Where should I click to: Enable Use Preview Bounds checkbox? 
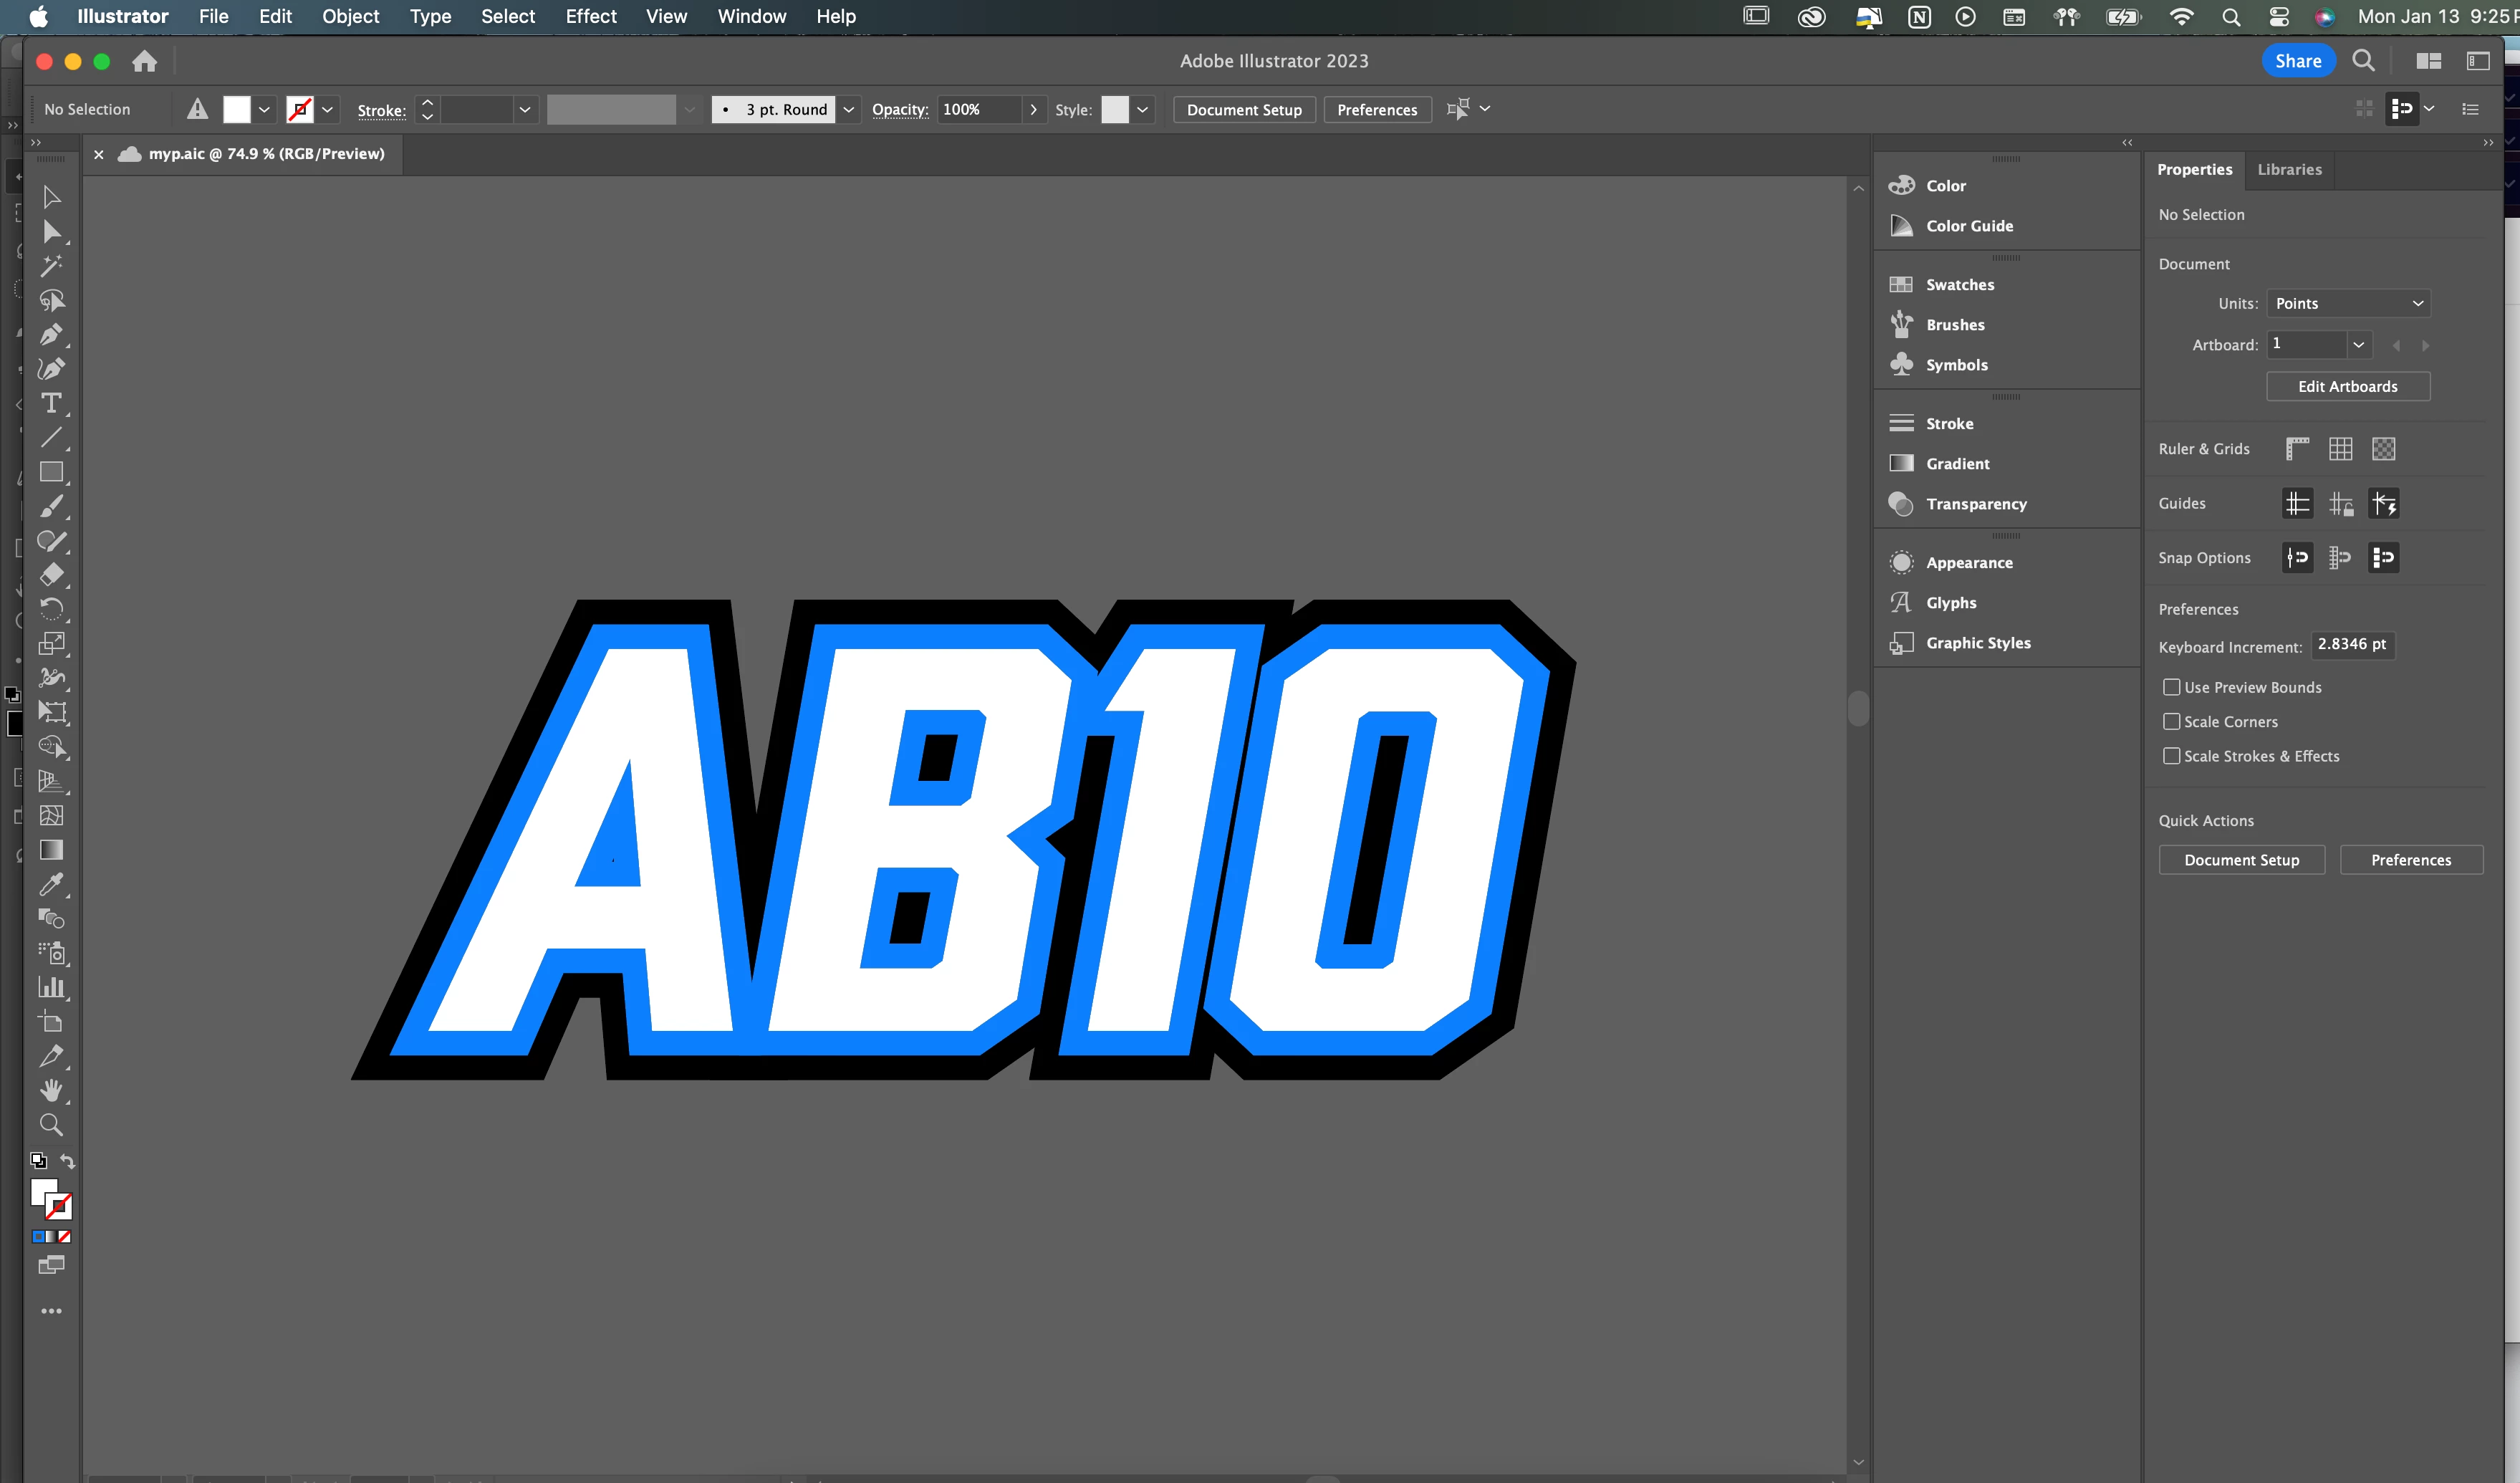[x=2171, y=687]
